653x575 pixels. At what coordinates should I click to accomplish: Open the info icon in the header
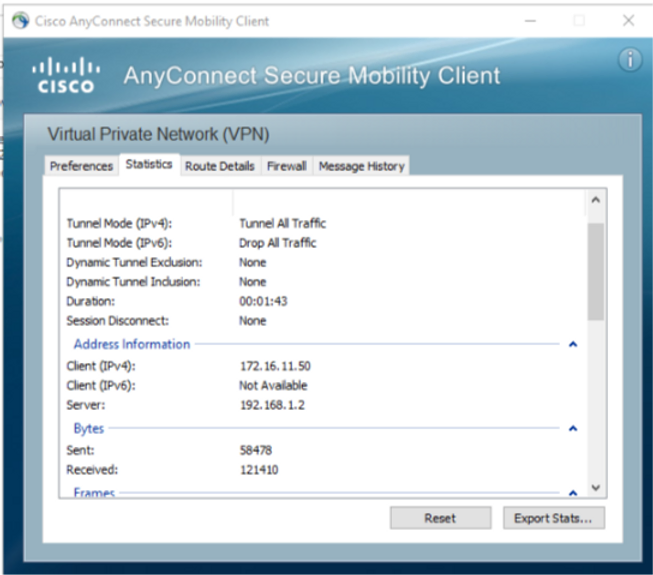[629, 60]
